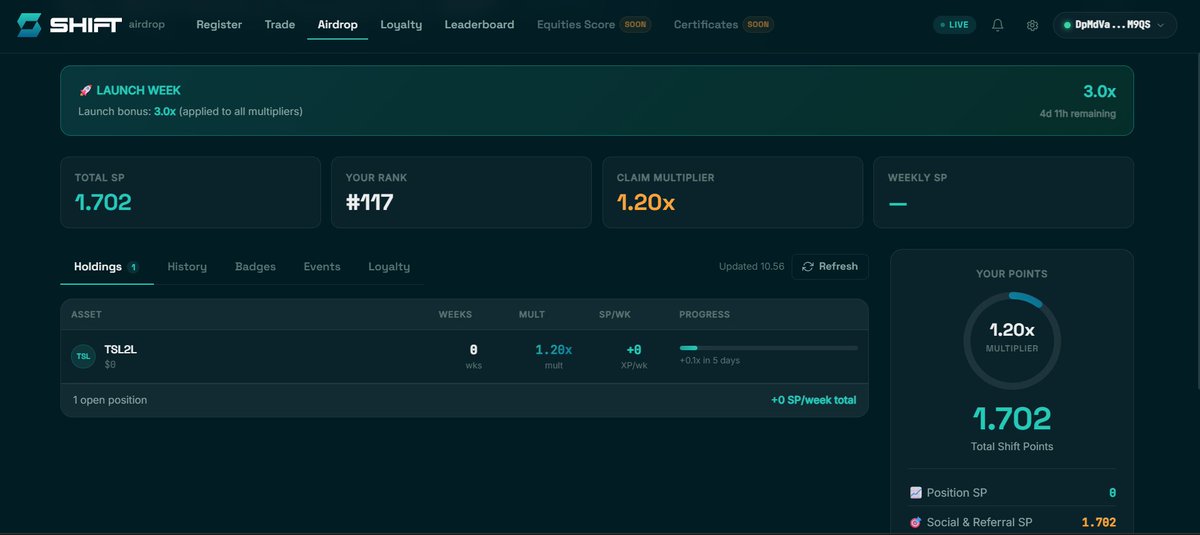Go to the Register page

pyautogui.click(x=219, y=25)
